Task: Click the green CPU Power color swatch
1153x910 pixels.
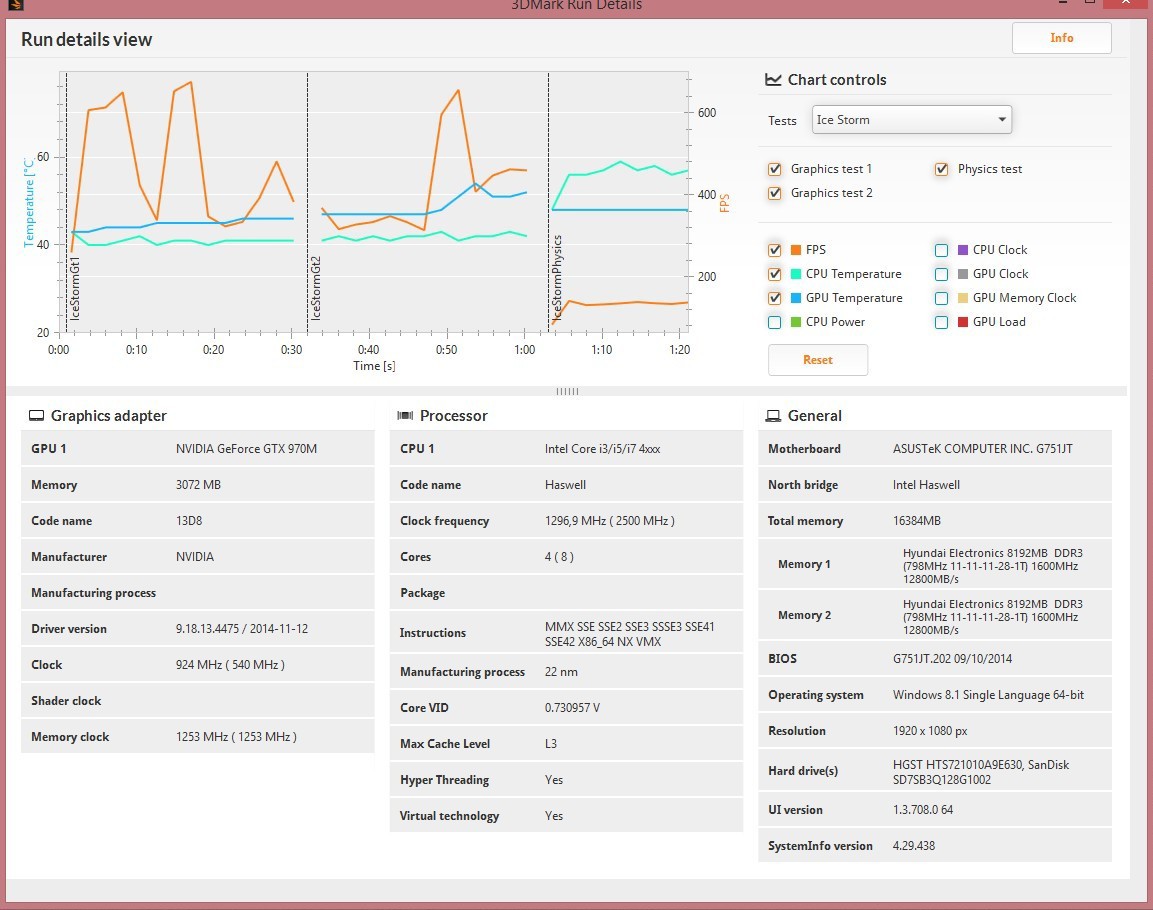Action: [x=796, y=322]
